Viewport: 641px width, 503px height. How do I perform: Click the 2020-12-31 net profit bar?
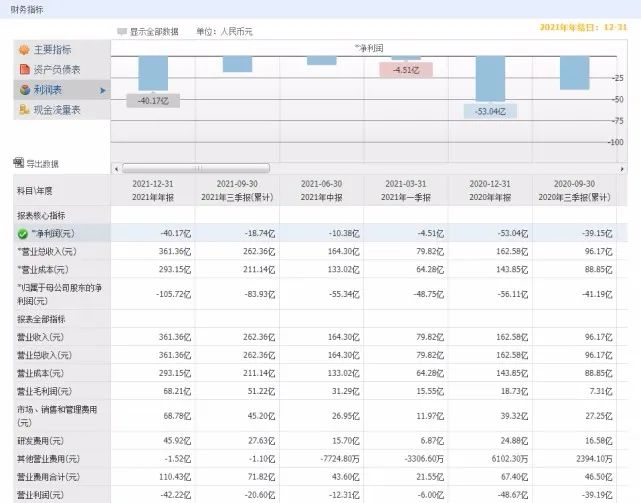click(x=490, y=79)
